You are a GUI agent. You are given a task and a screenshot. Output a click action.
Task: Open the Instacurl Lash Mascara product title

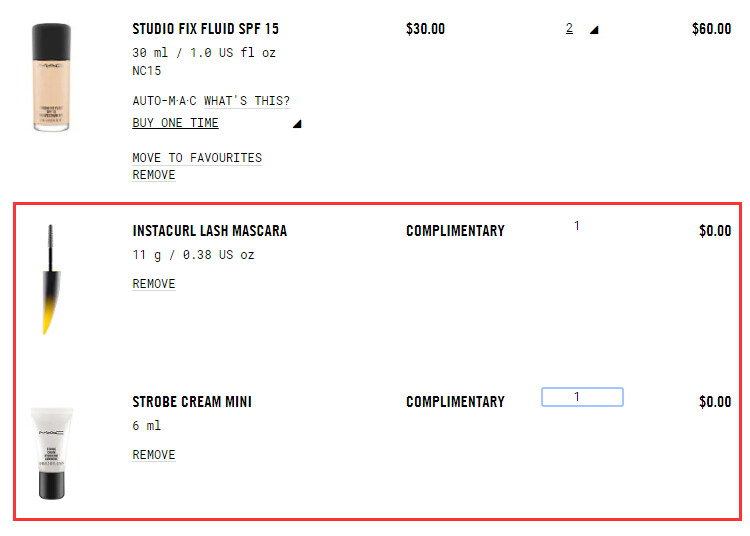pos(209,231)
